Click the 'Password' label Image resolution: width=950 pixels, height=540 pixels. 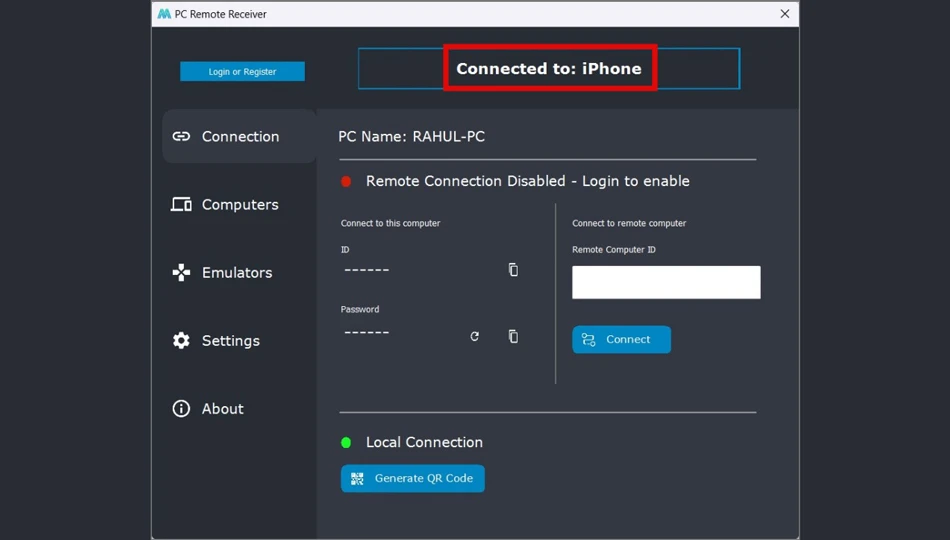[x=360, y=309]
